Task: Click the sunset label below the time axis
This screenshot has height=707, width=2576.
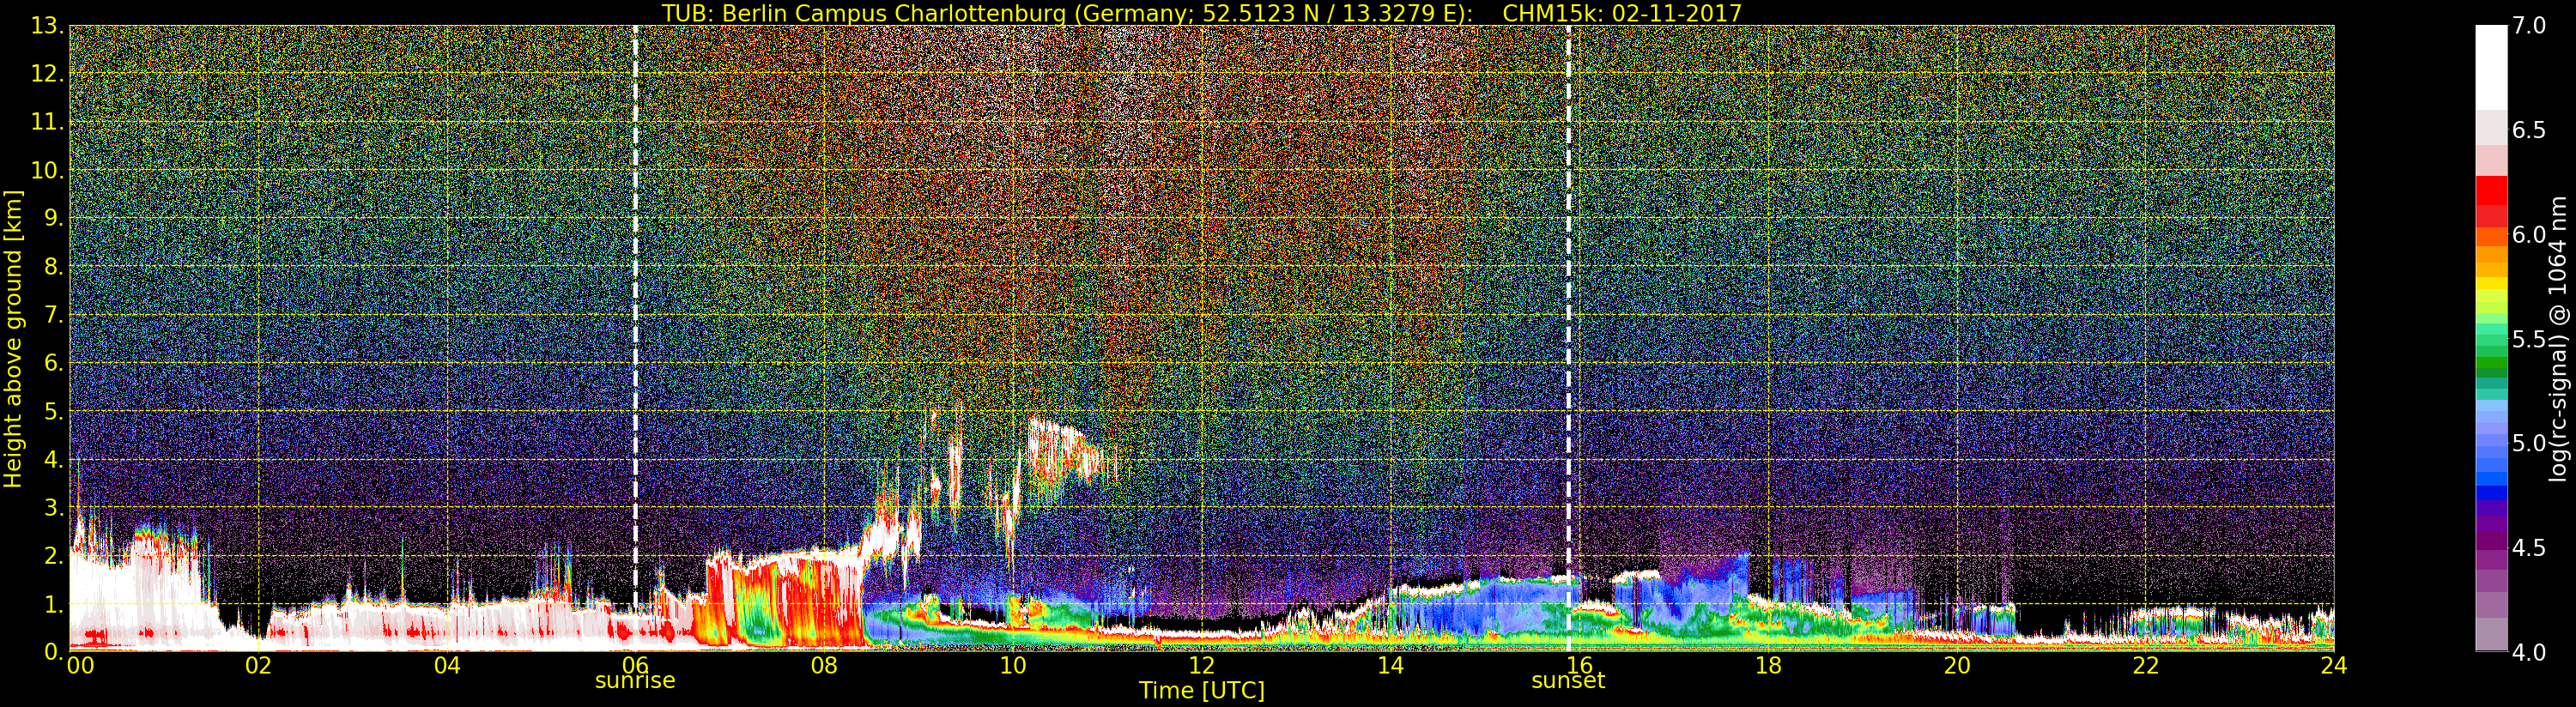Action: [x=1567, y=681]
